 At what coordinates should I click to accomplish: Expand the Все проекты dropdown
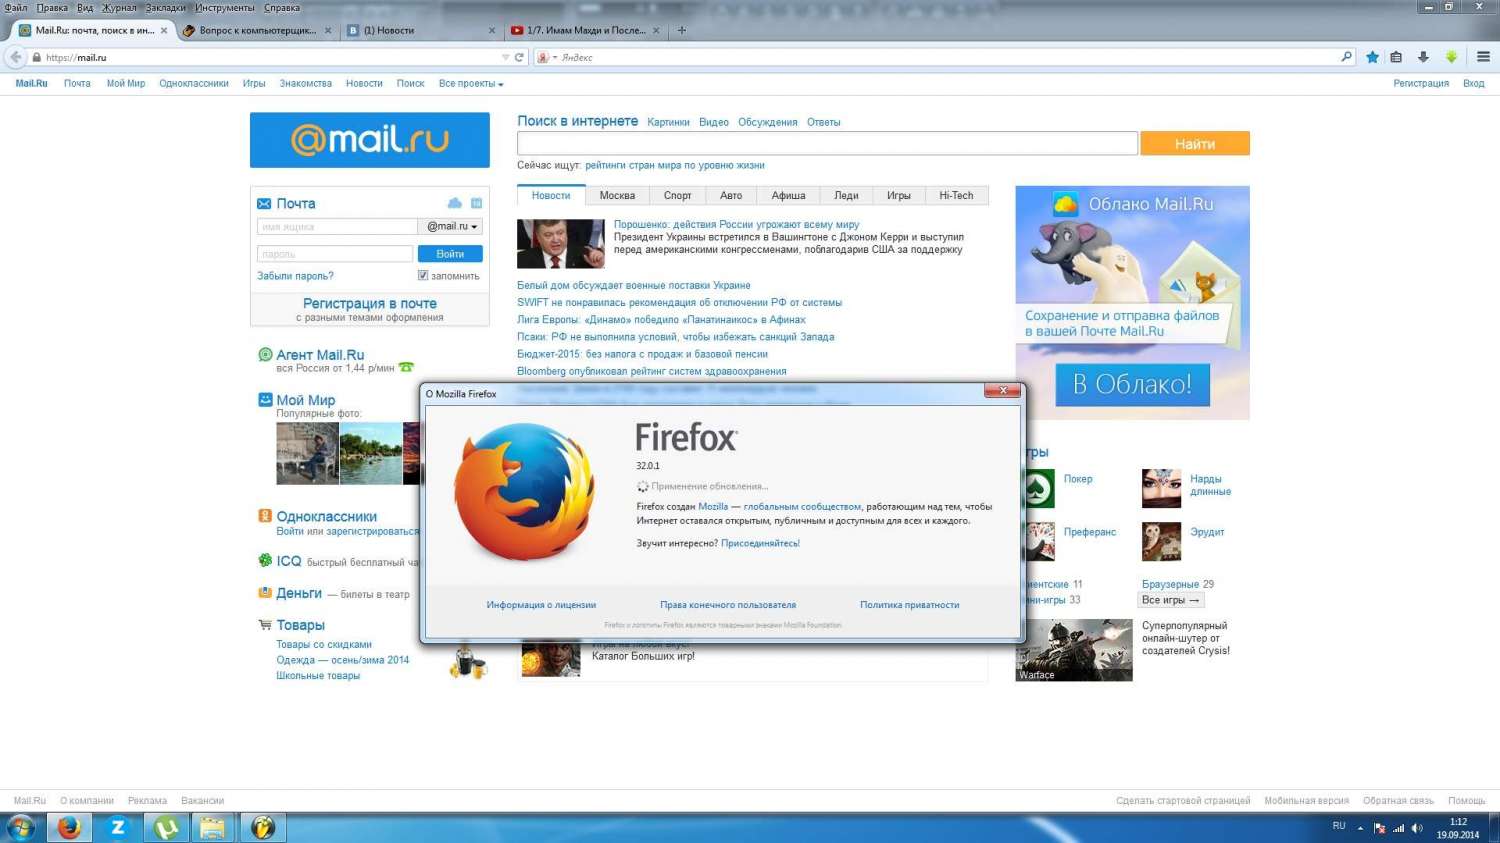tap(471, 84)
